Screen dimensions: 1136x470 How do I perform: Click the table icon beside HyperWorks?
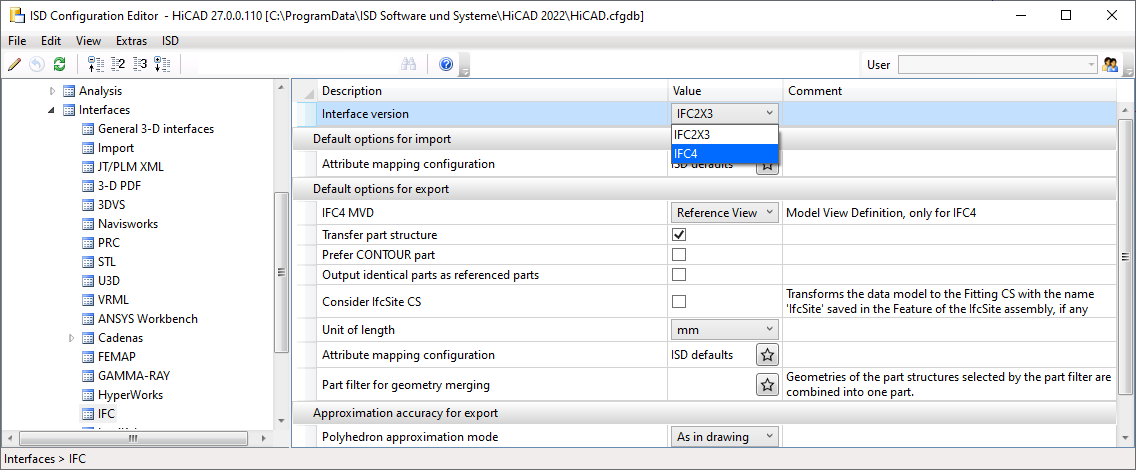[x=88, y=395]
